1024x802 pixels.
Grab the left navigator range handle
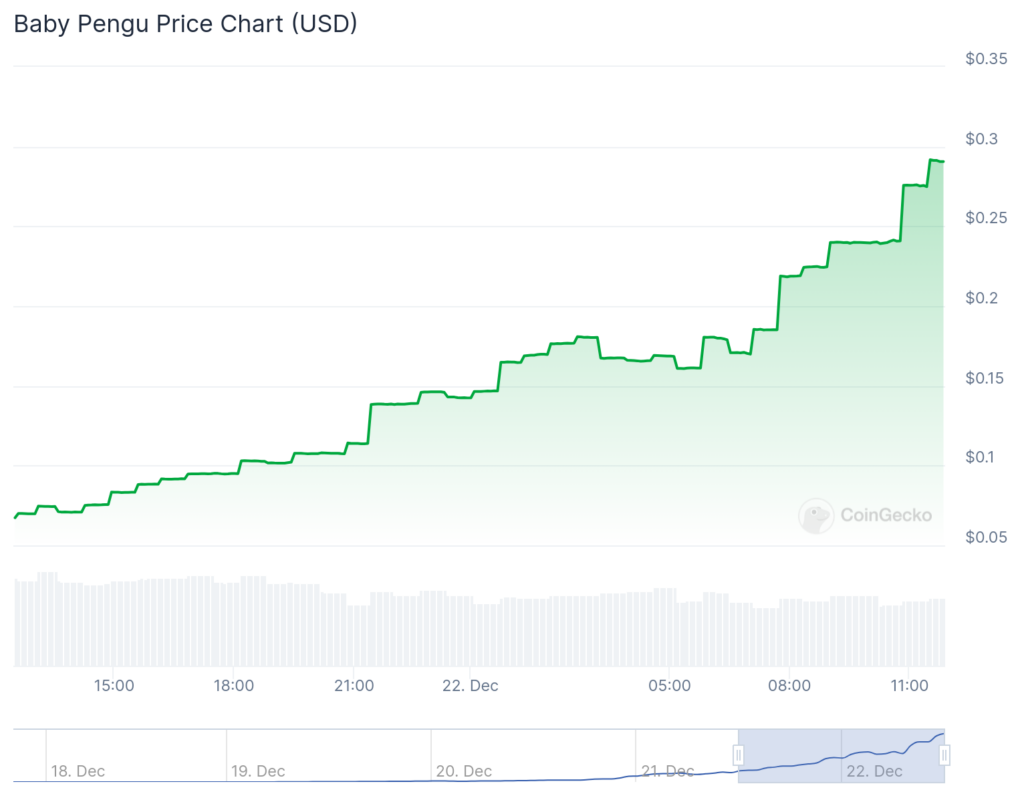click(x=739, y=755)
